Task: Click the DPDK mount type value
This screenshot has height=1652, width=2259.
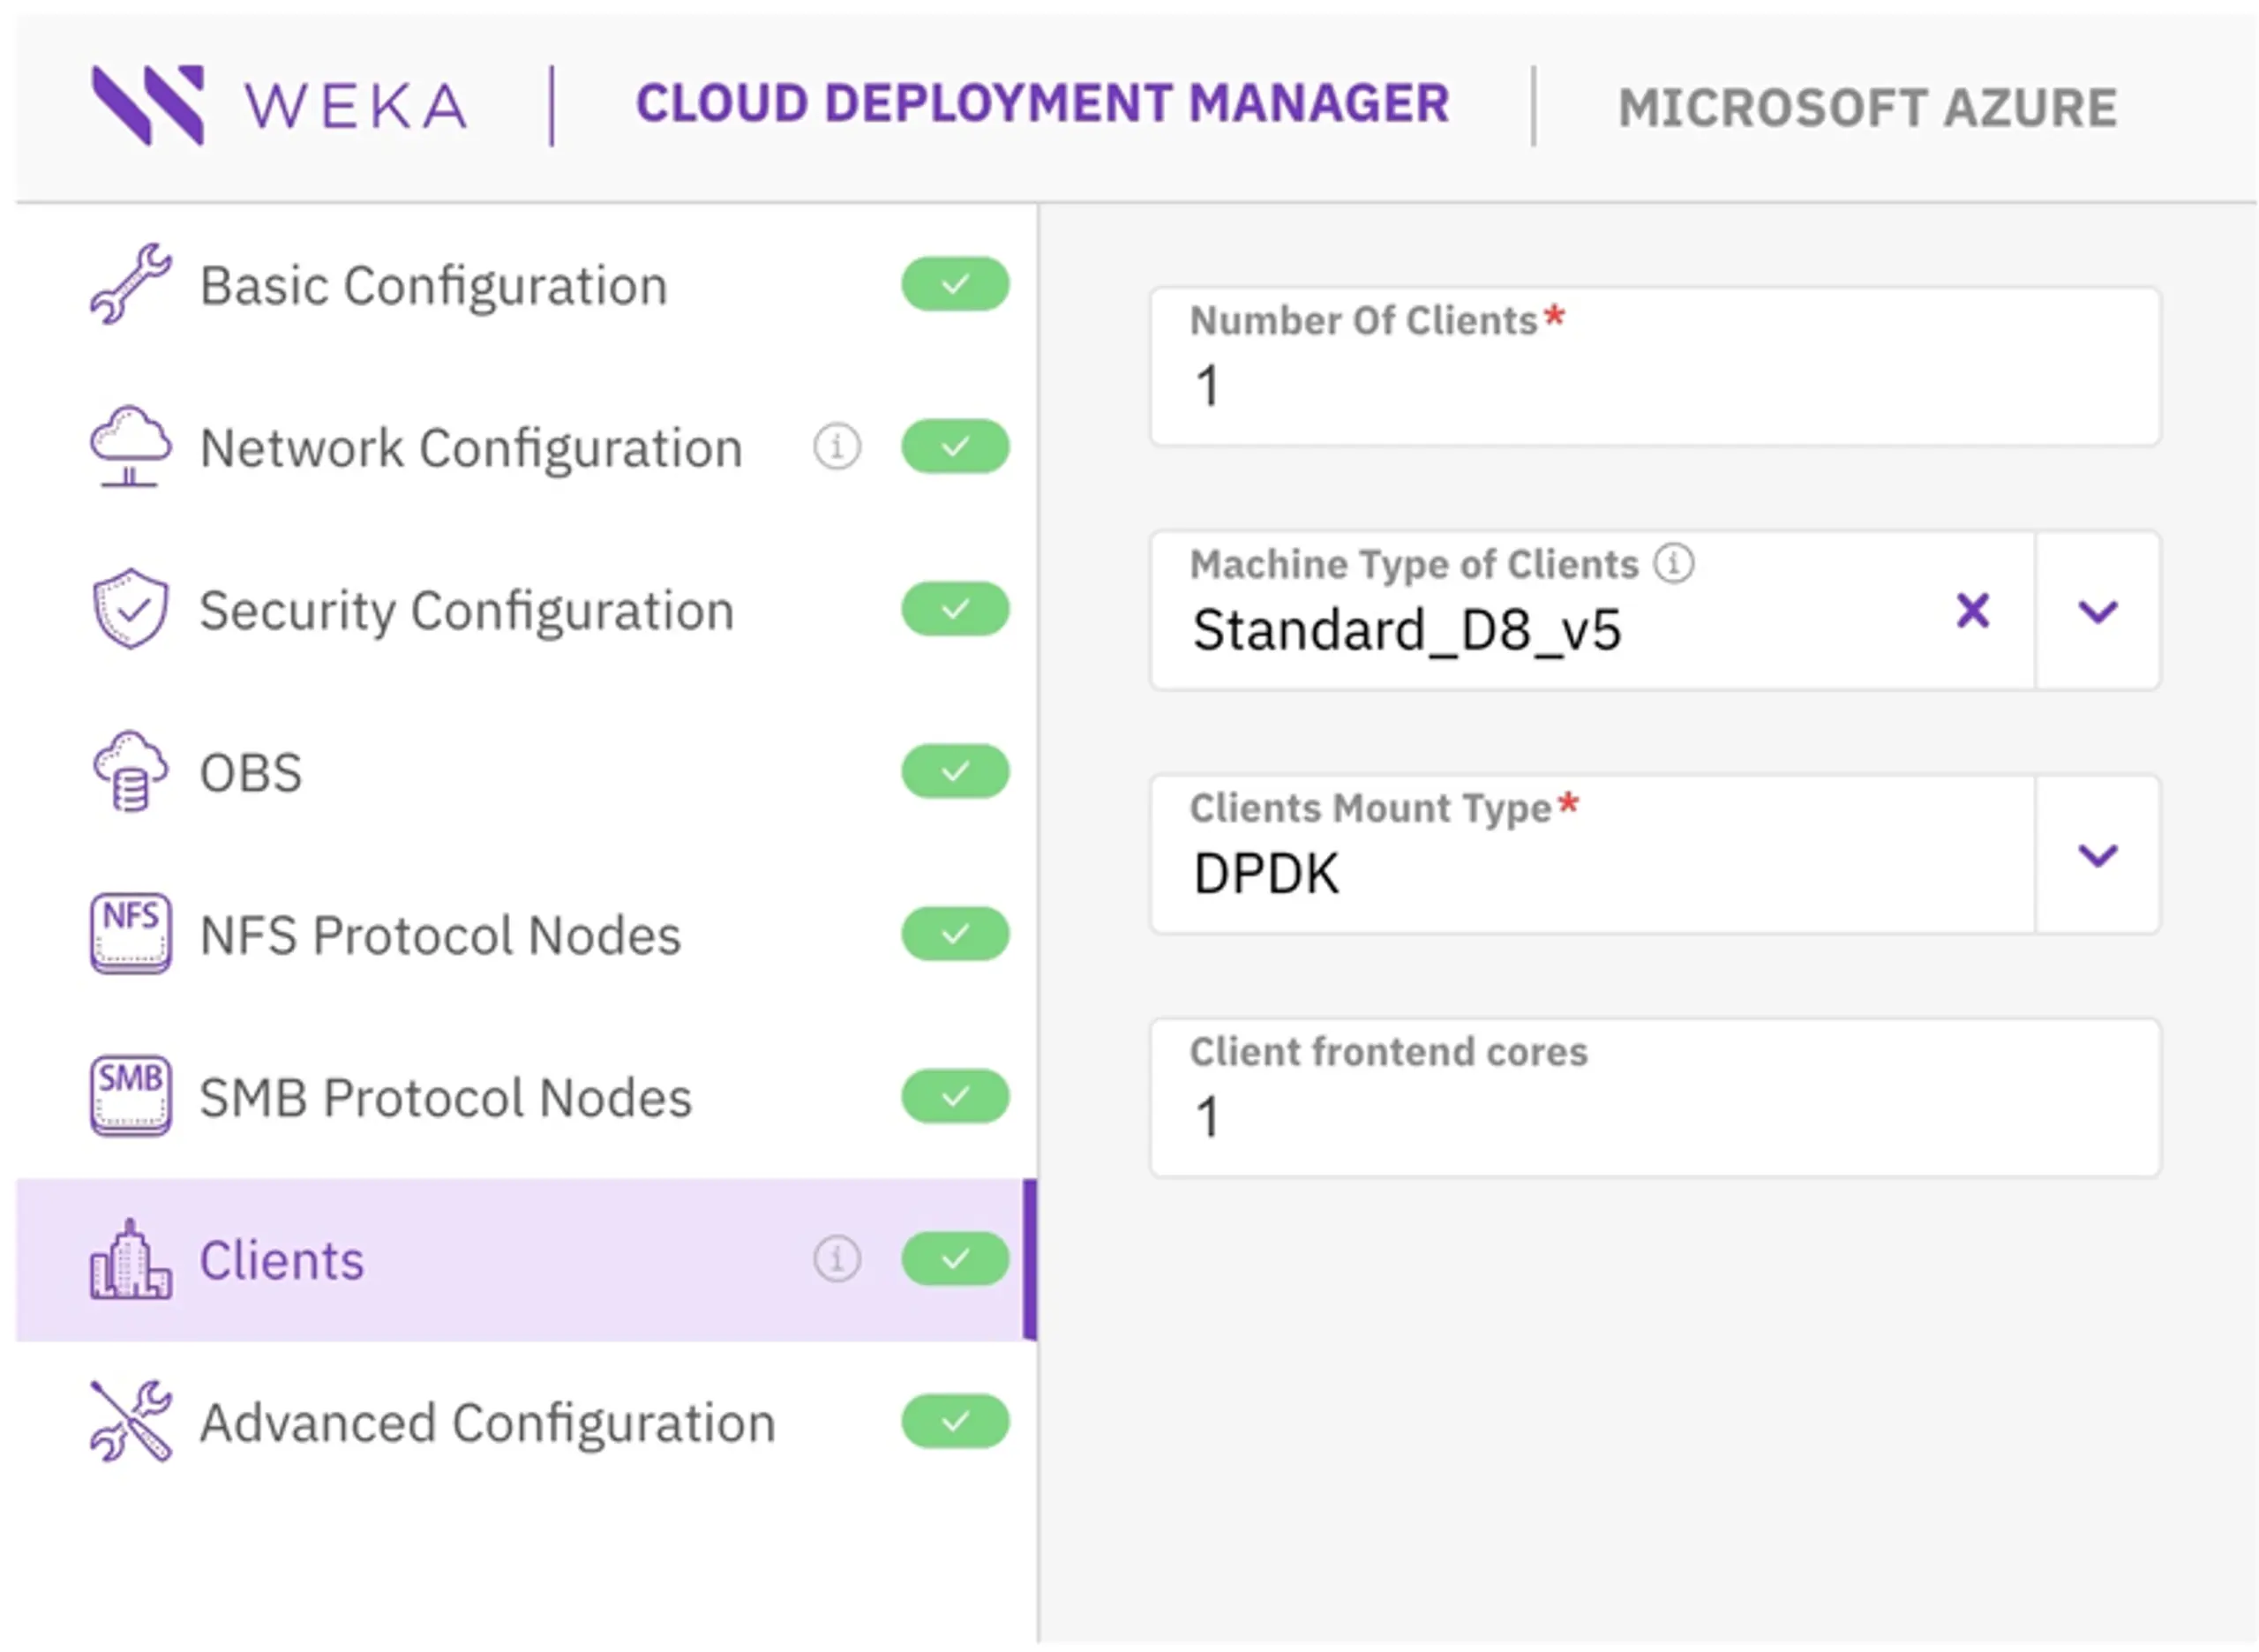Action: coord(1266,874)
